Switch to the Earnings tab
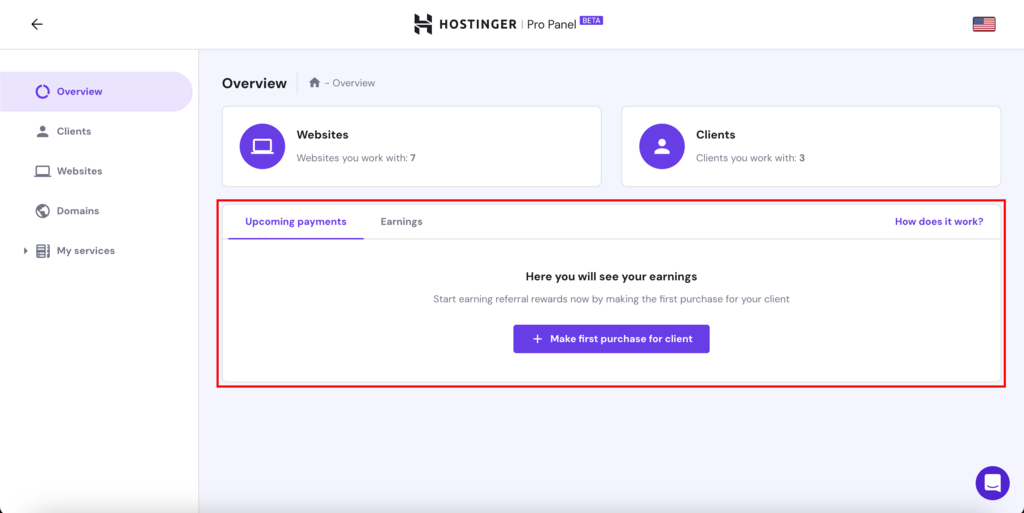The width and height of the screenshot is (1024, 513). [x=402, y=222]
